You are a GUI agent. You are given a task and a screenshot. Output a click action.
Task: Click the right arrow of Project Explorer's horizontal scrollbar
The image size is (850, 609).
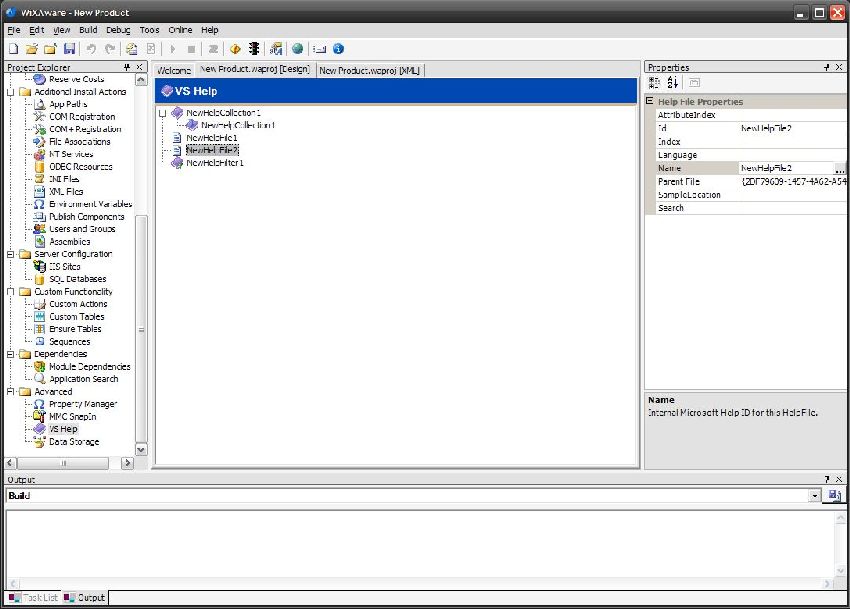coord(127,463)
